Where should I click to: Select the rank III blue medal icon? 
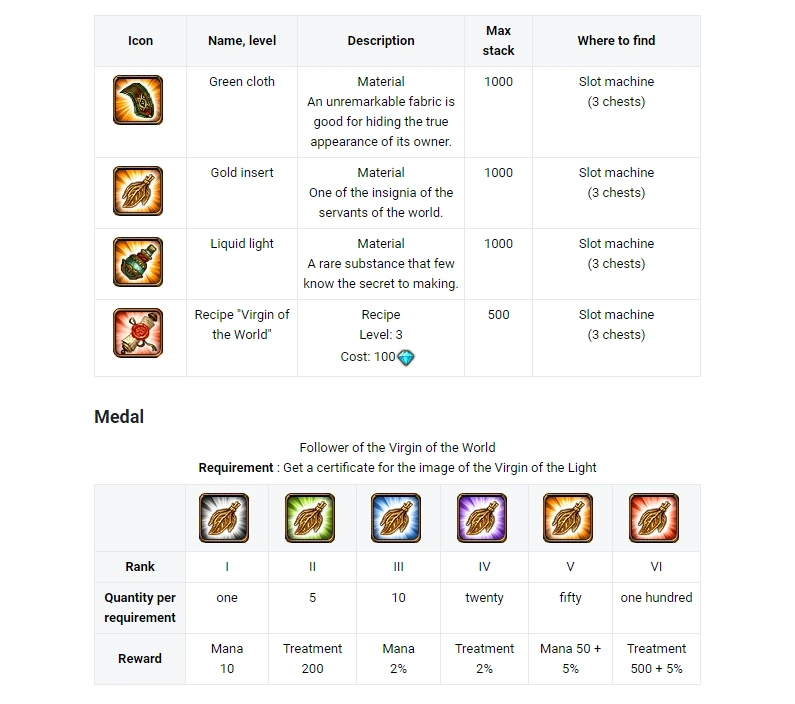[398, 518]
